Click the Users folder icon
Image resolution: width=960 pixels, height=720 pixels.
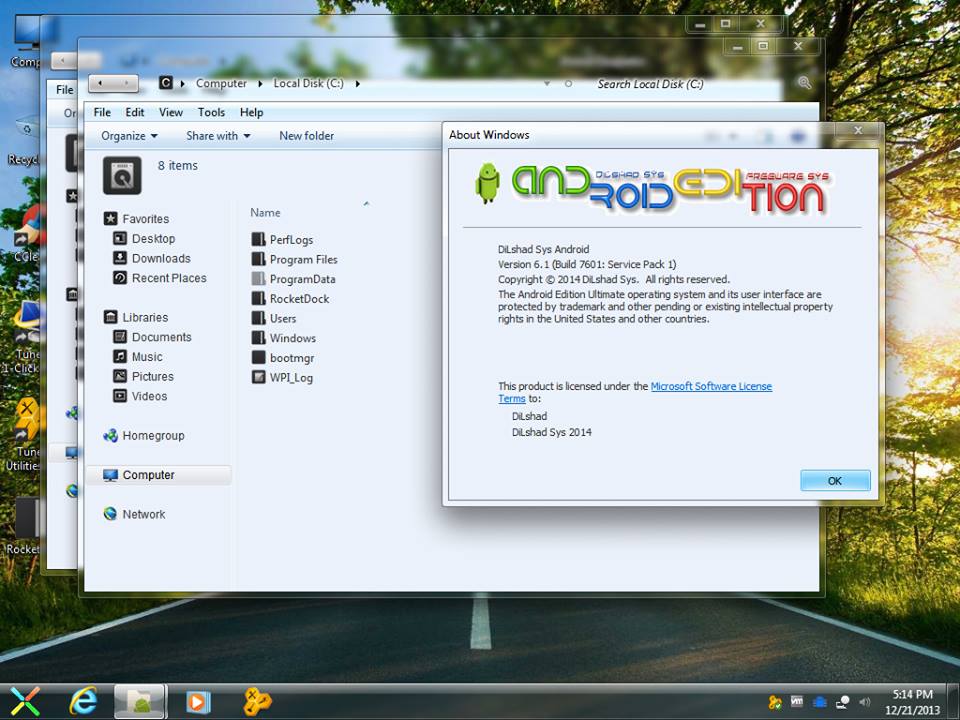click(258, 318)
